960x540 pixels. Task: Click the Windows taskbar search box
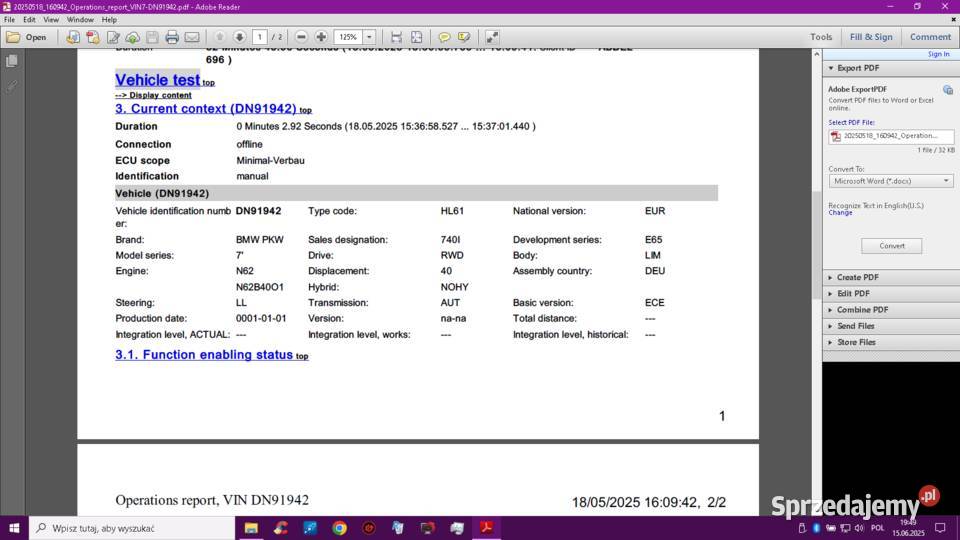coord(132,528)
